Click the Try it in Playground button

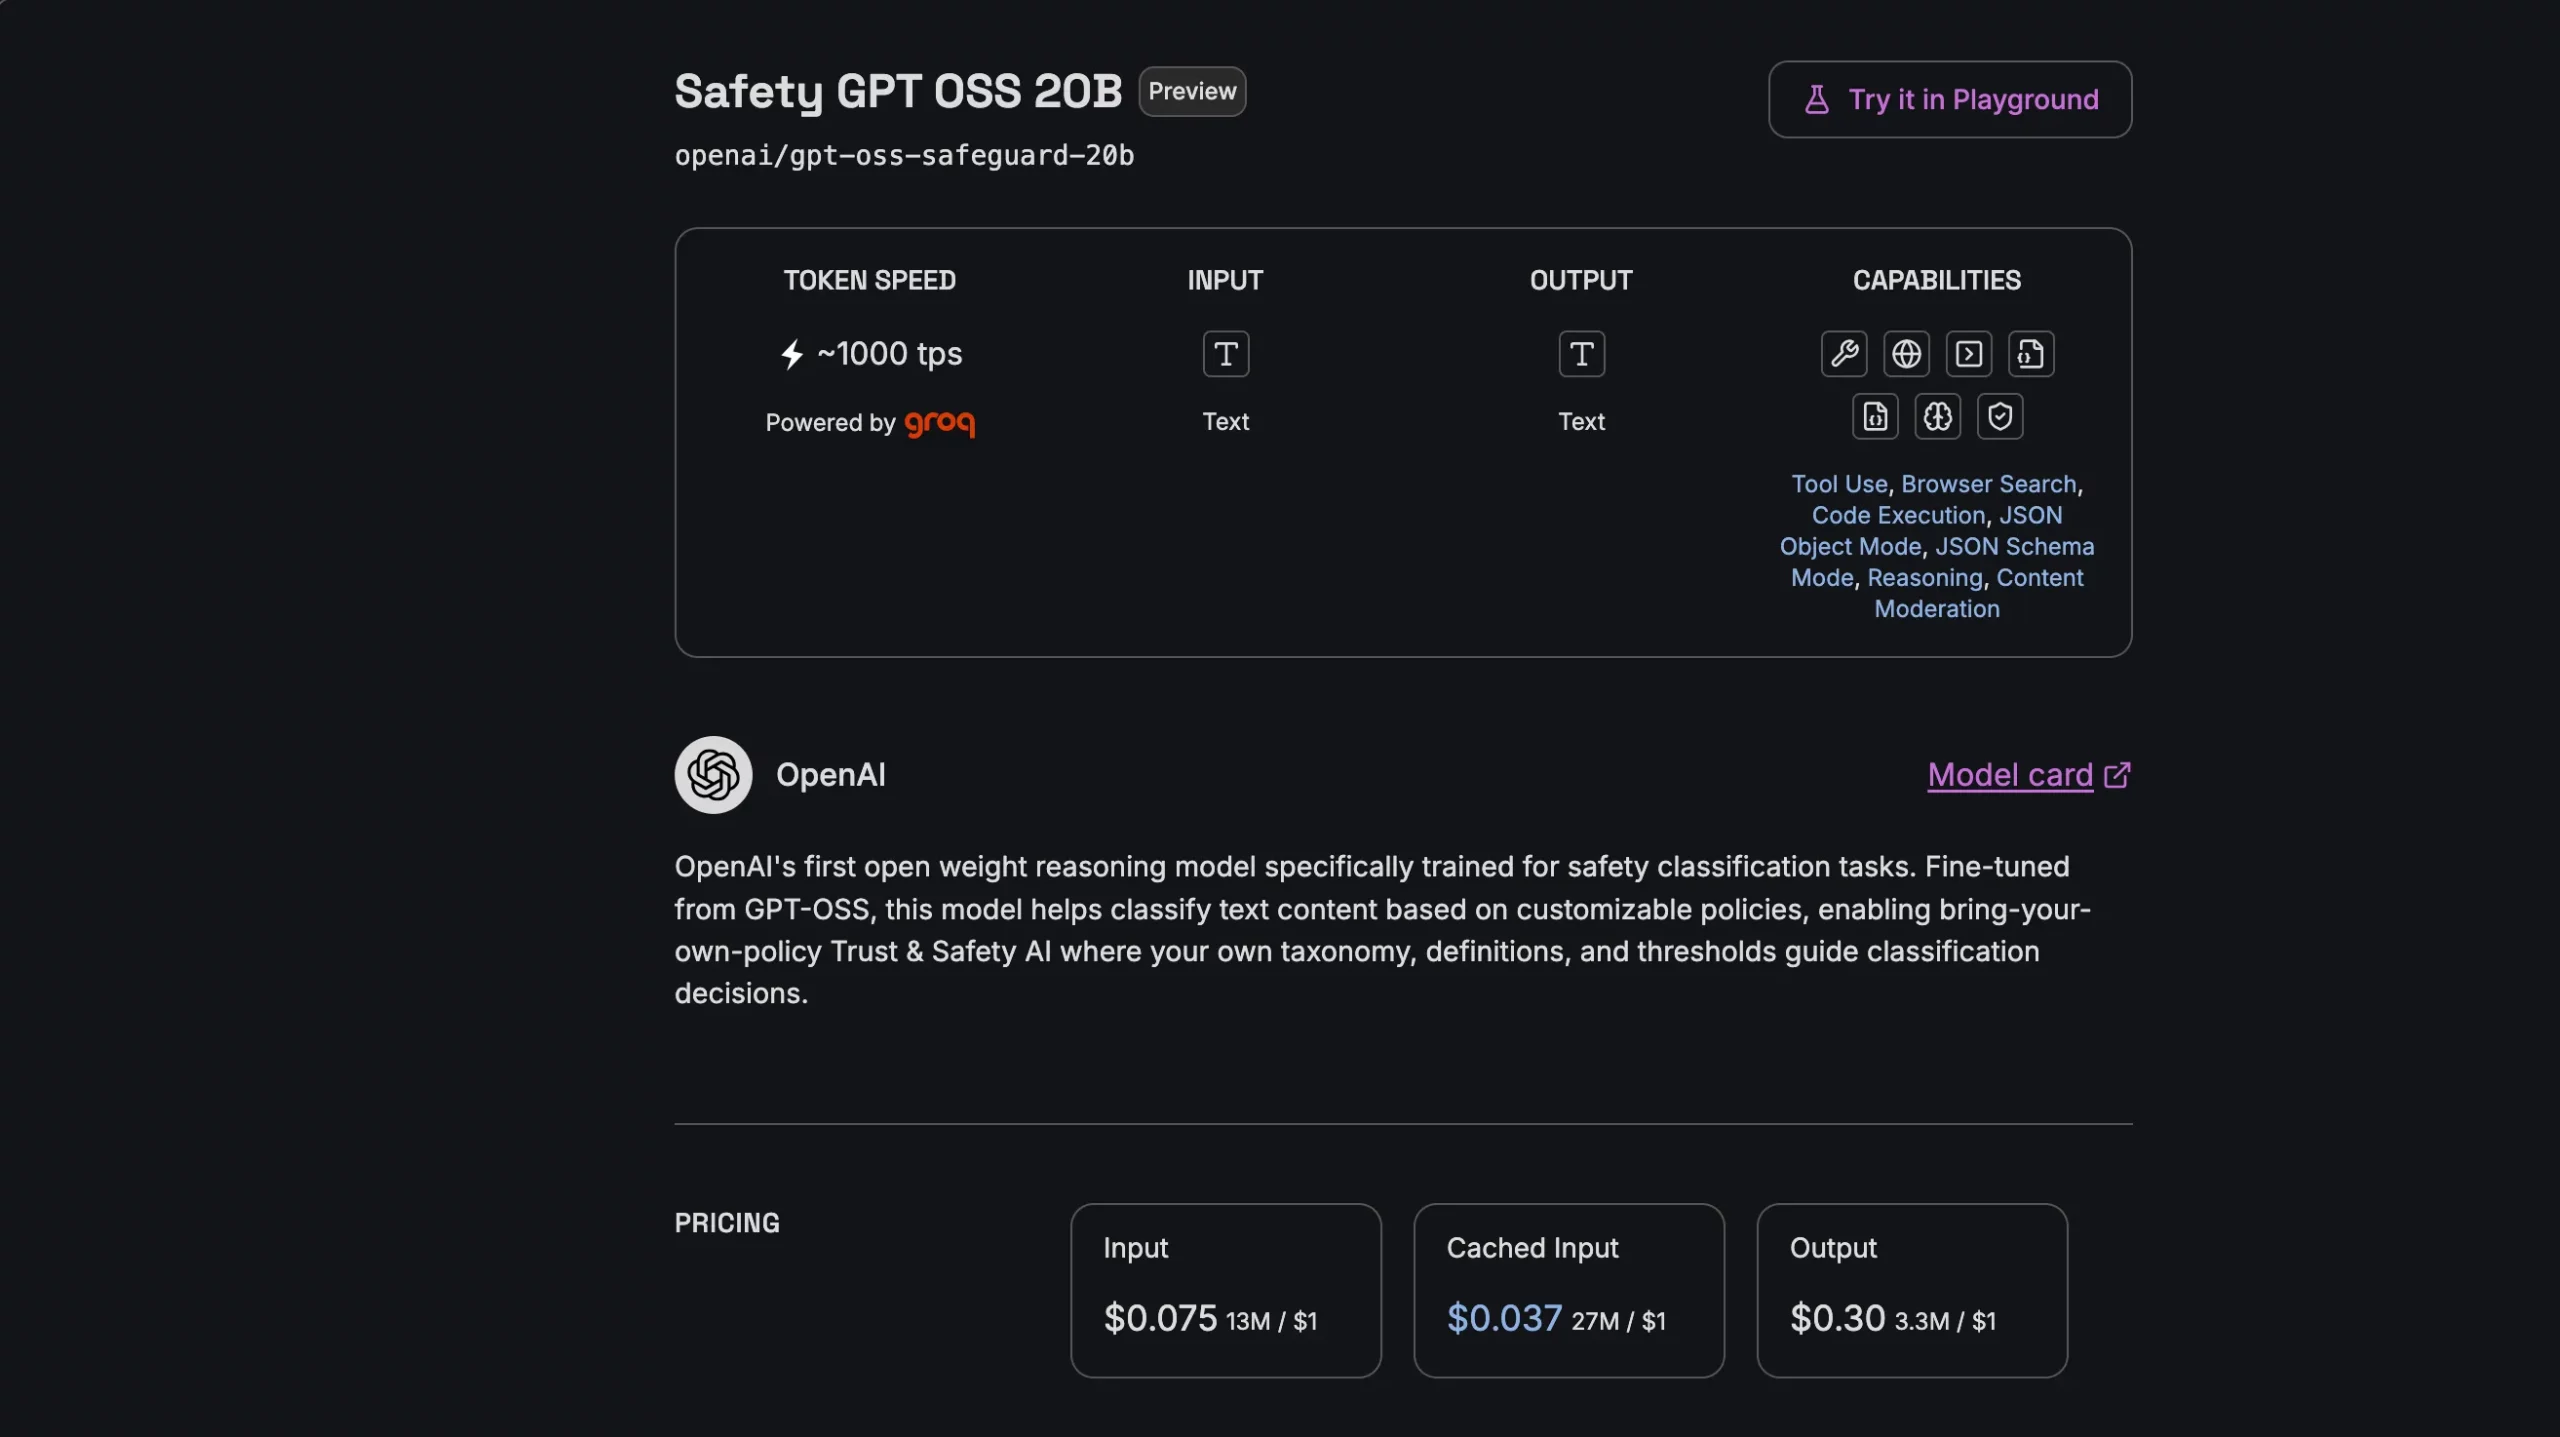pyautogui.click(x=1949, y=99)
